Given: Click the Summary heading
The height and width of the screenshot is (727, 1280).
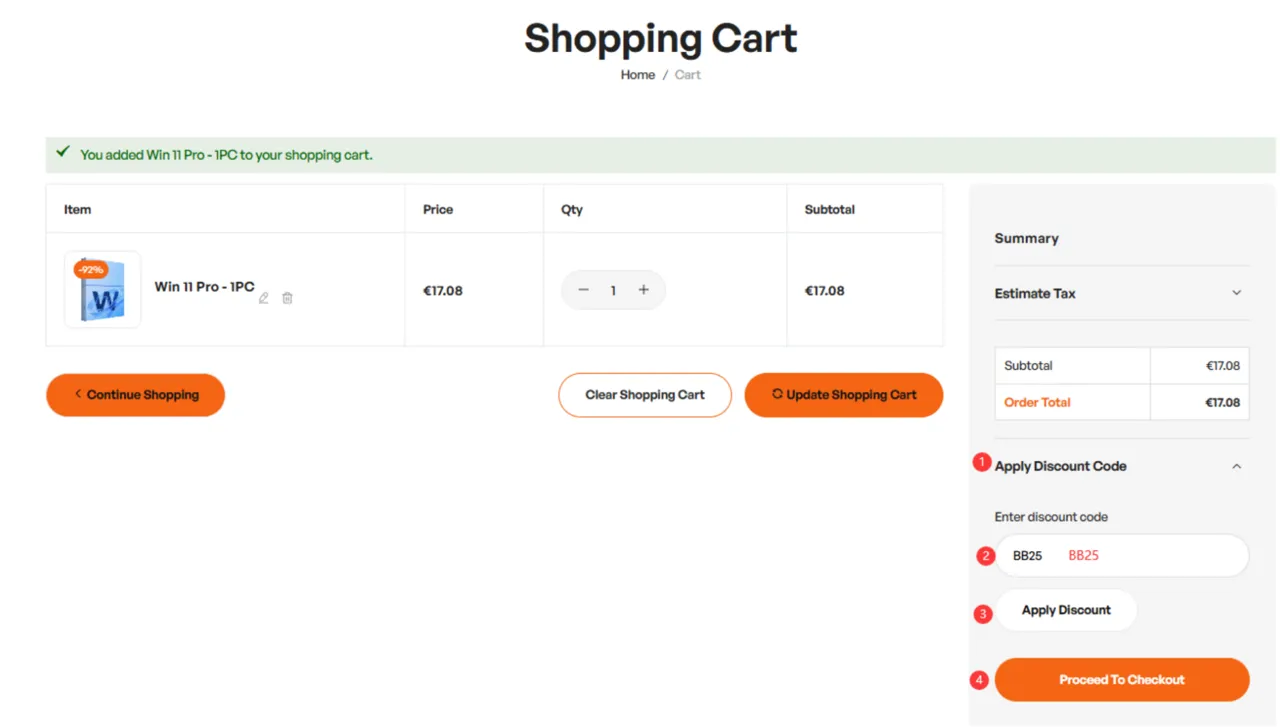Looking at the screenshot, I should pyautogui.click(x=1026, y=238).
